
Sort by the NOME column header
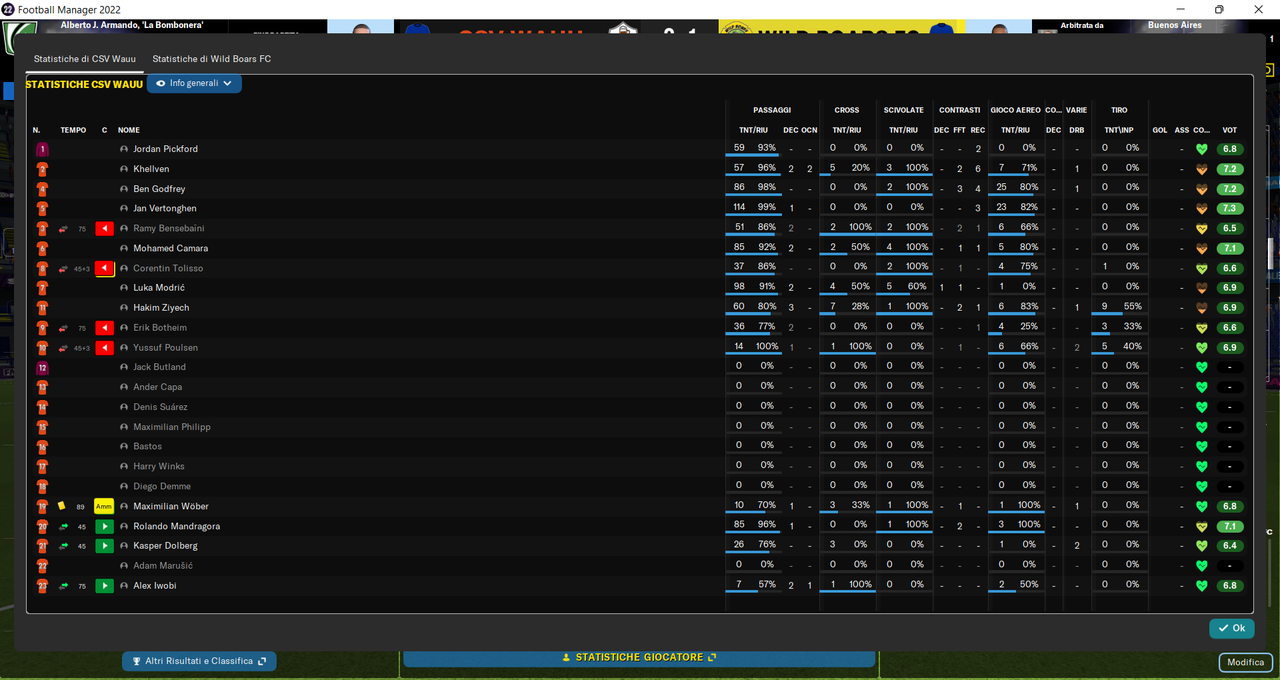tap(129, 130)
